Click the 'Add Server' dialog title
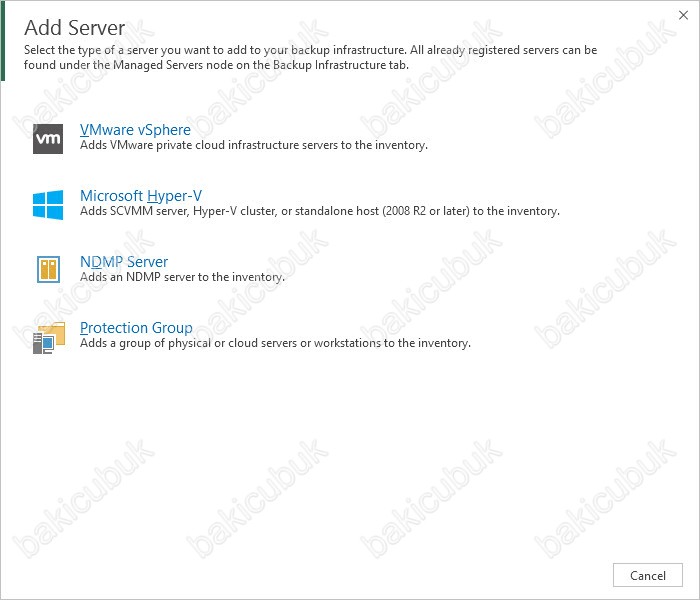This screenshot has width=700, height=600. point(75,28)
